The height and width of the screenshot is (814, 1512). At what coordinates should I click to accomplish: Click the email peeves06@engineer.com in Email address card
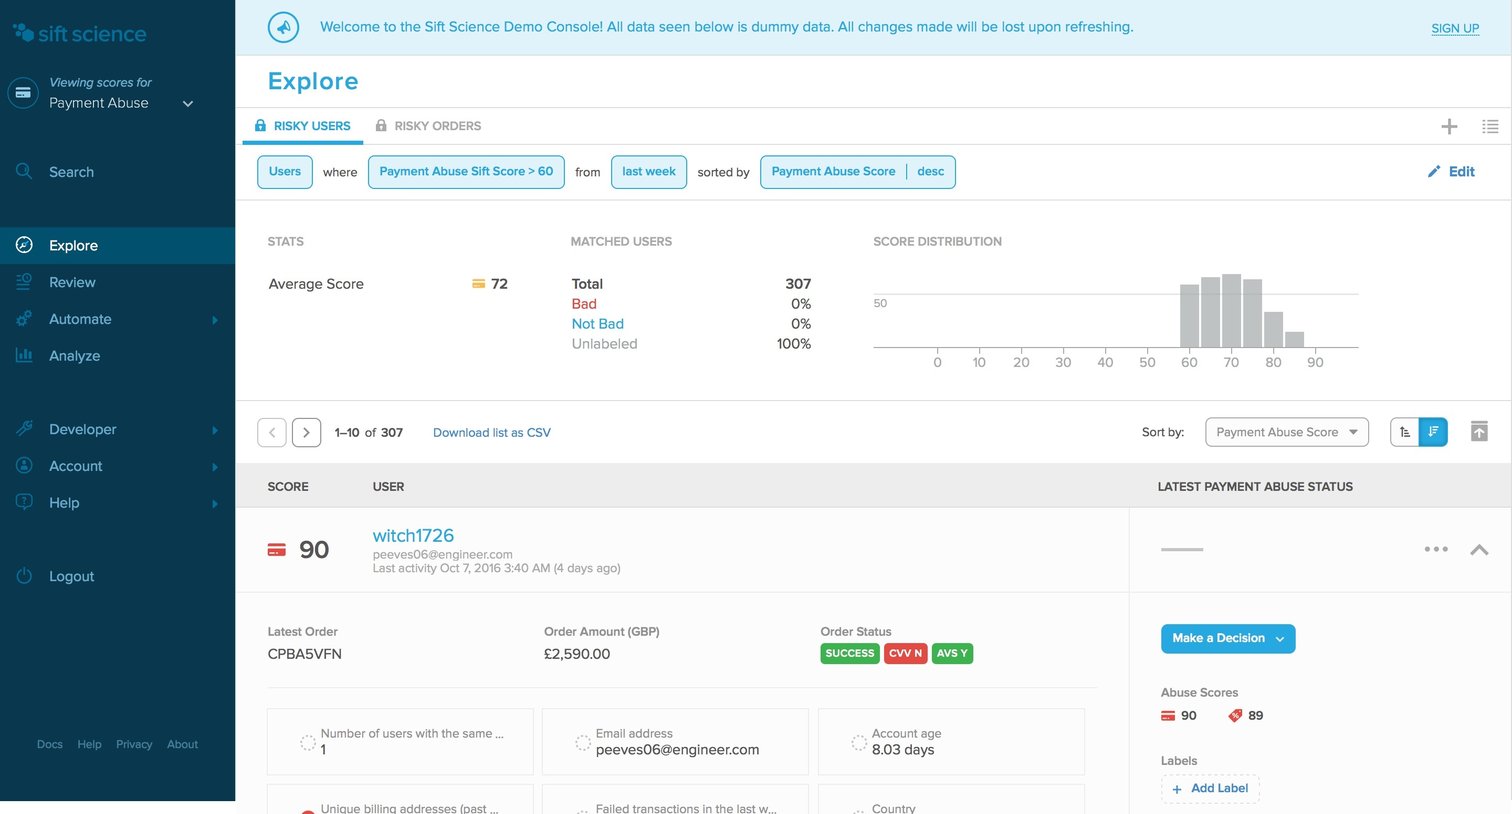(x=678, y=750)
